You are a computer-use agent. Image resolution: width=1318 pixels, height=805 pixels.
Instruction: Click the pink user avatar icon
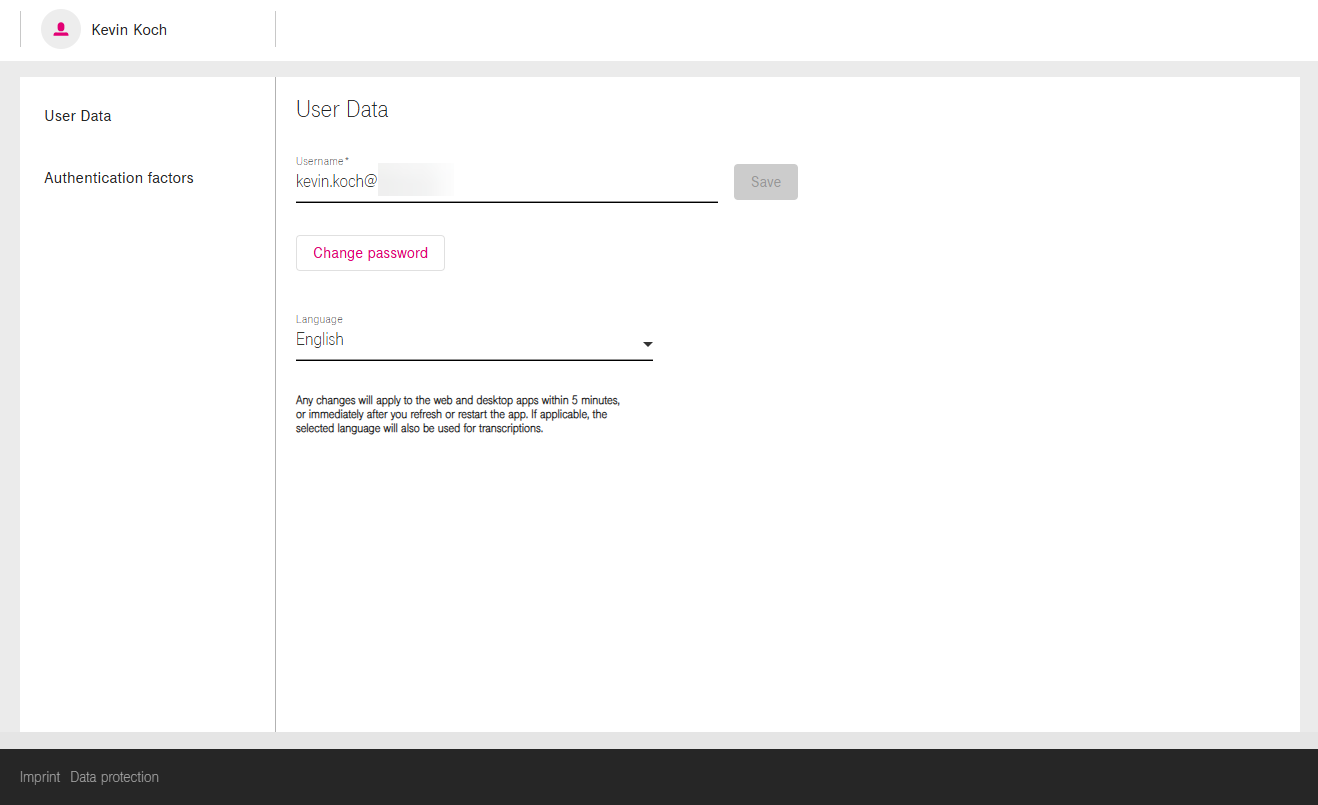click(x=60, y=29)
